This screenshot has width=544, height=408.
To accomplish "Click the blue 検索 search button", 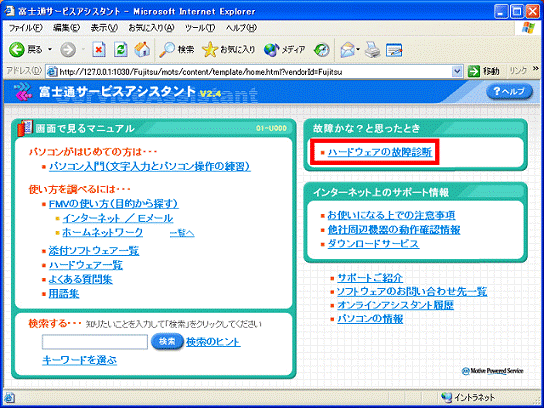I will click(x=167, y=342).
